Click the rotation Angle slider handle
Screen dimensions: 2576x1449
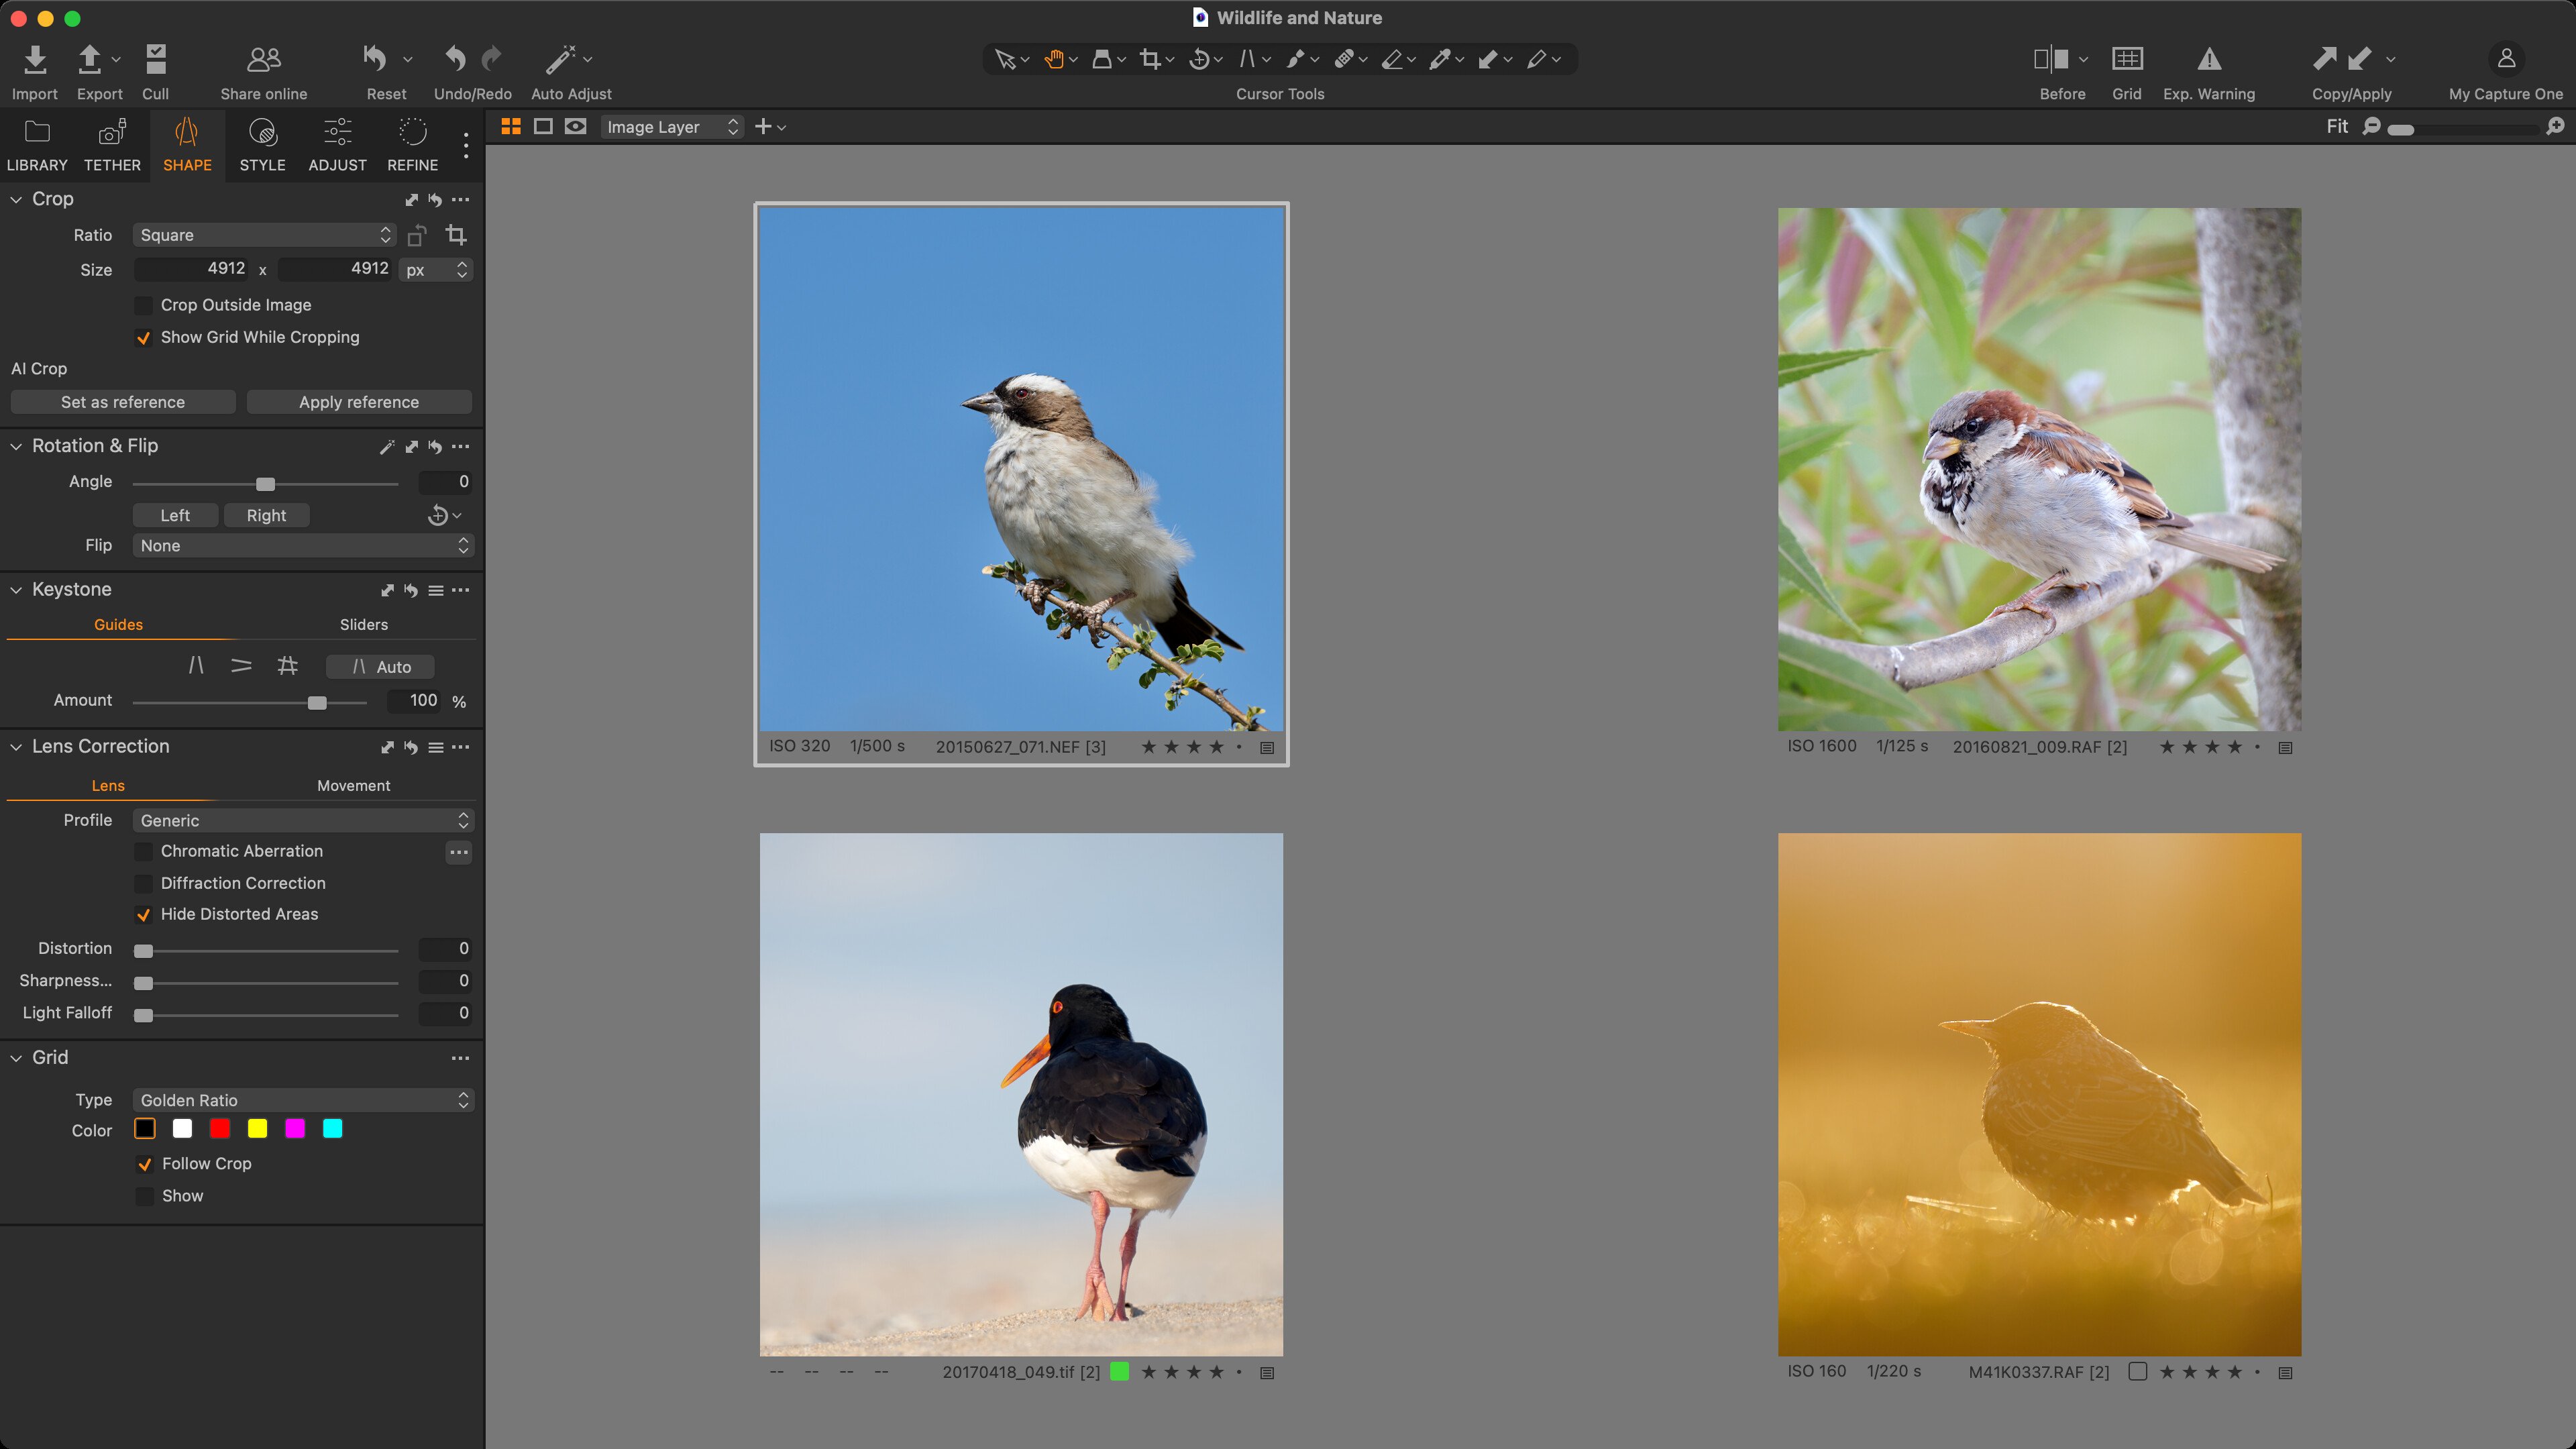point(265,484)
